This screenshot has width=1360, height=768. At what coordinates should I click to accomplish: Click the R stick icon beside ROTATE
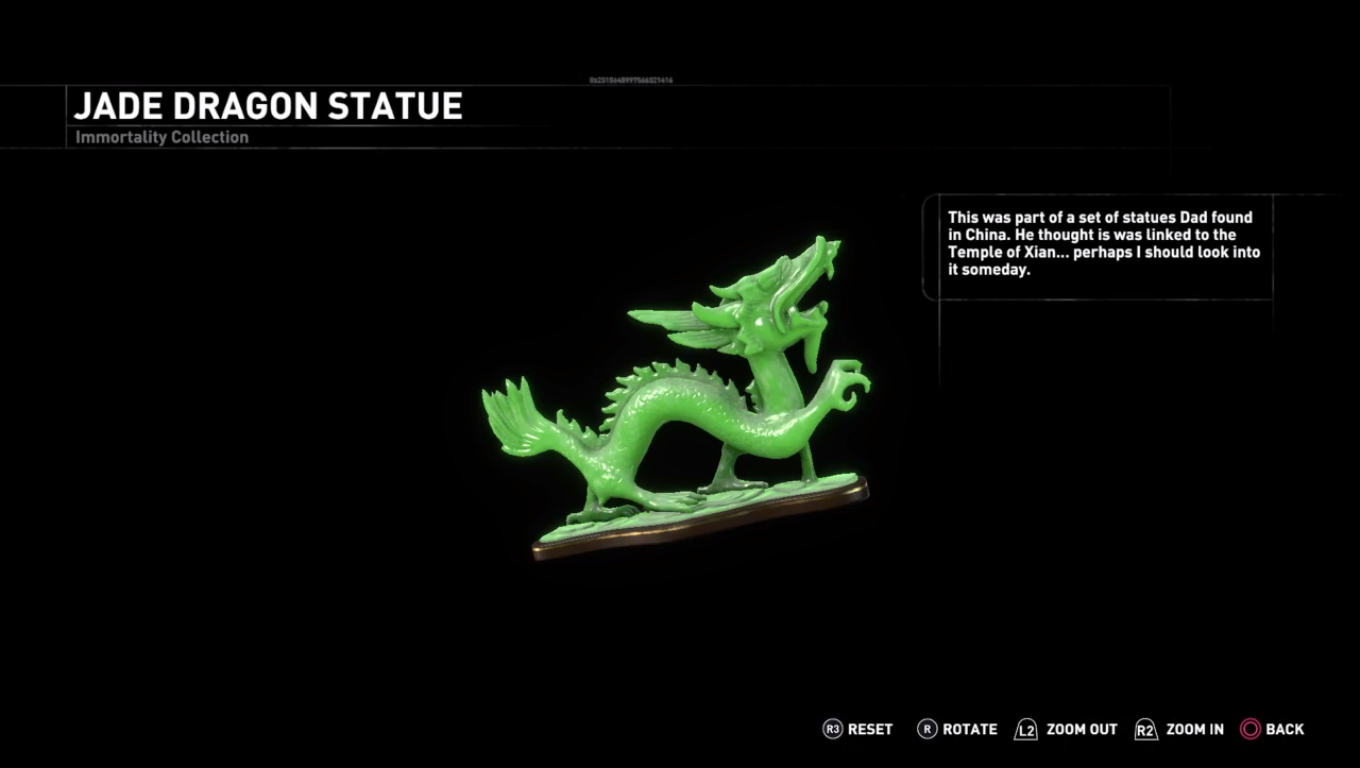tap(927, 729)
